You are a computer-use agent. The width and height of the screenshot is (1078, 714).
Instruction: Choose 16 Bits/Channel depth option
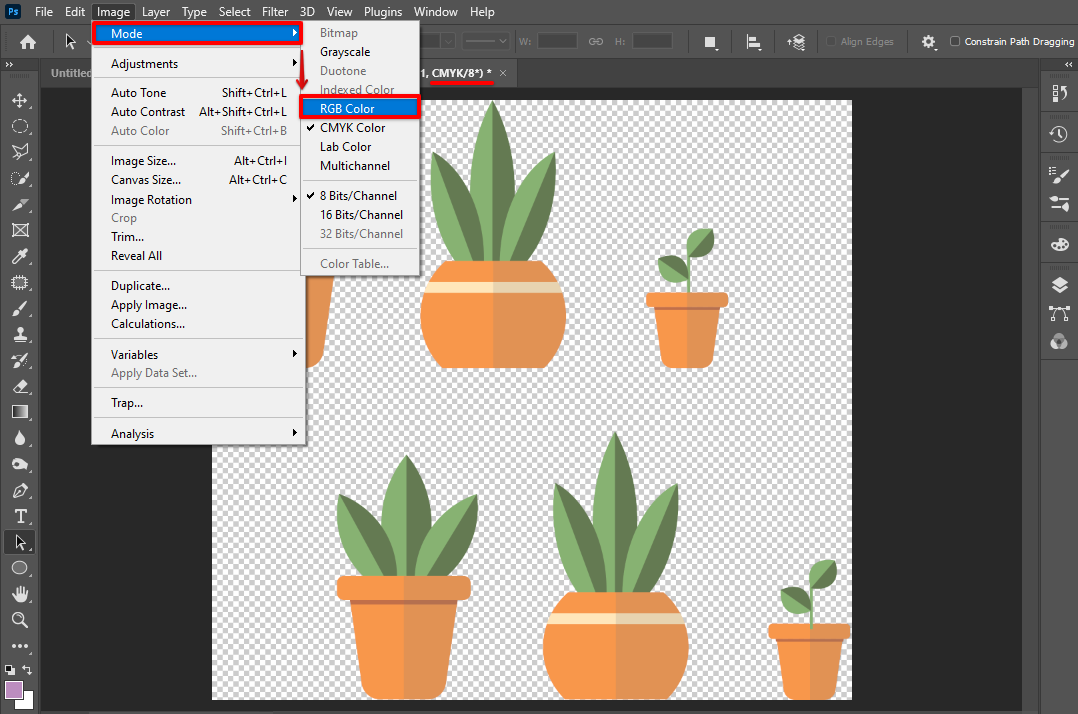tap(361, 215)
